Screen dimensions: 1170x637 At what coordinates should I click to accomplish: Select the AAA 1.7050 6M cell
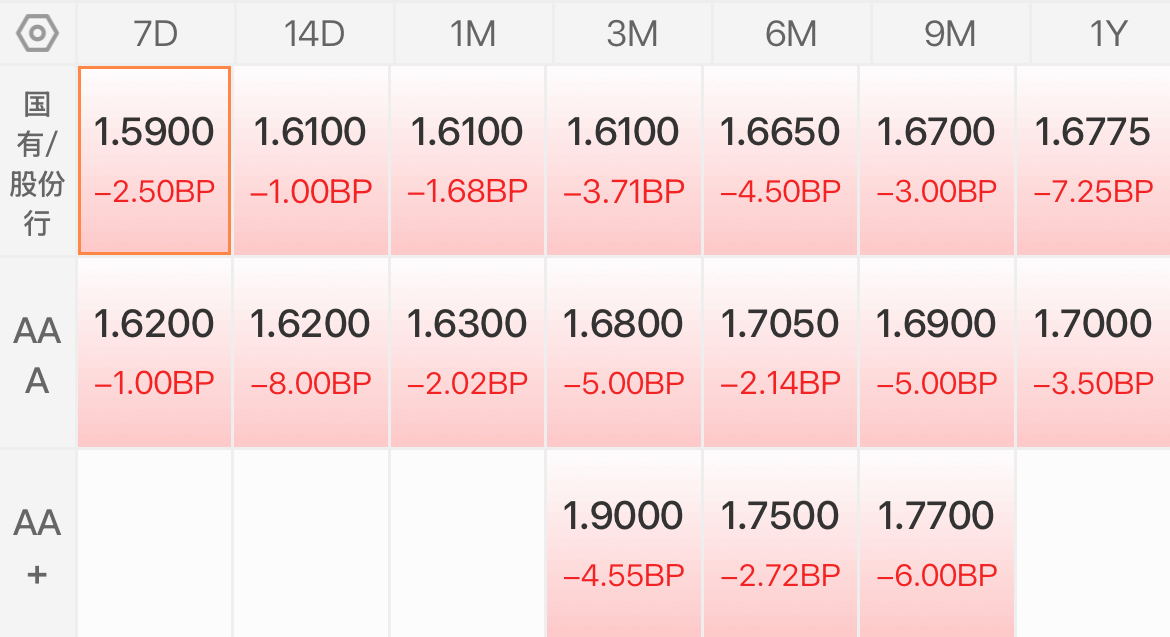click(780, 353)
